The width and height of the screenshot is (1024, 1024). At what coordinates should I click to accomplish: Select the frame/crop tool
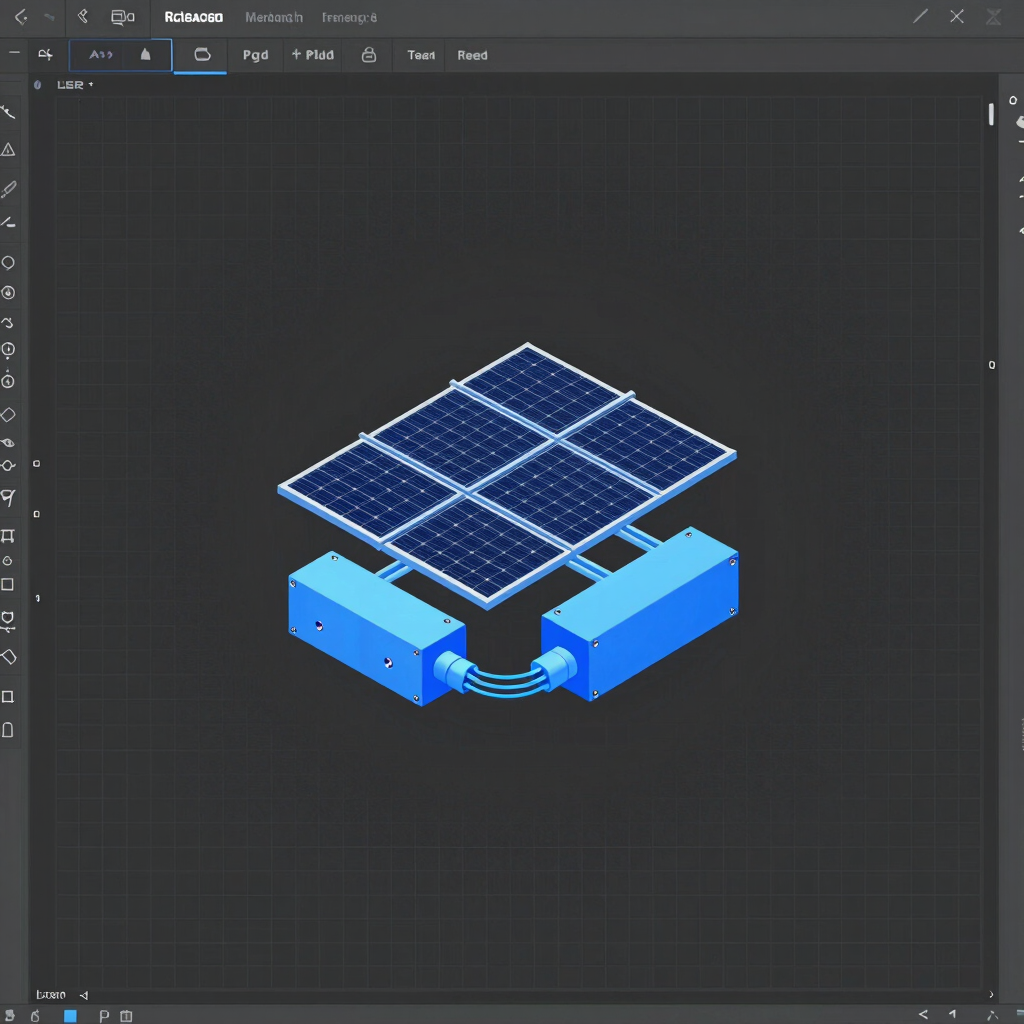(8, 536)
